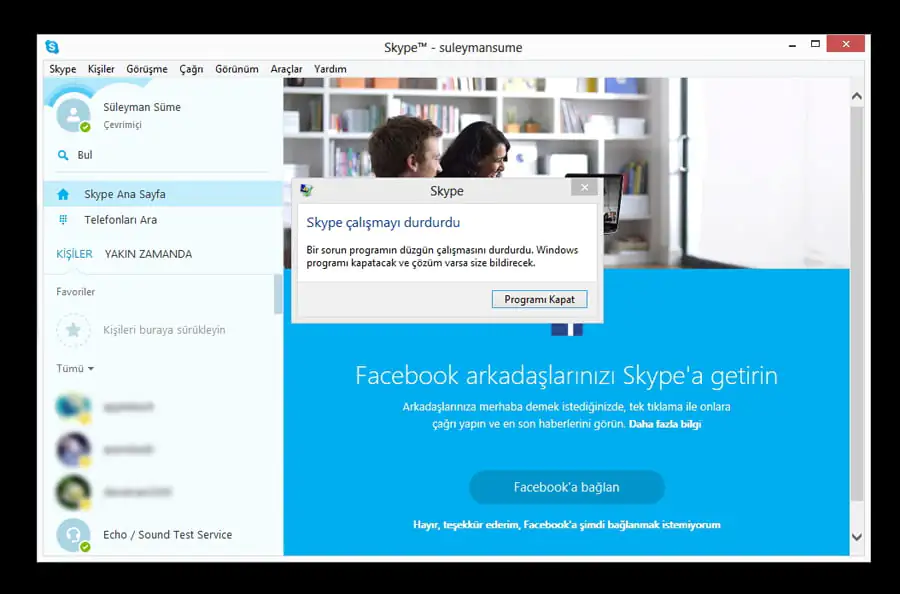Open the Skype menu
The height and width of the screenshot is (594, 900).
click(x=63, y=69)
